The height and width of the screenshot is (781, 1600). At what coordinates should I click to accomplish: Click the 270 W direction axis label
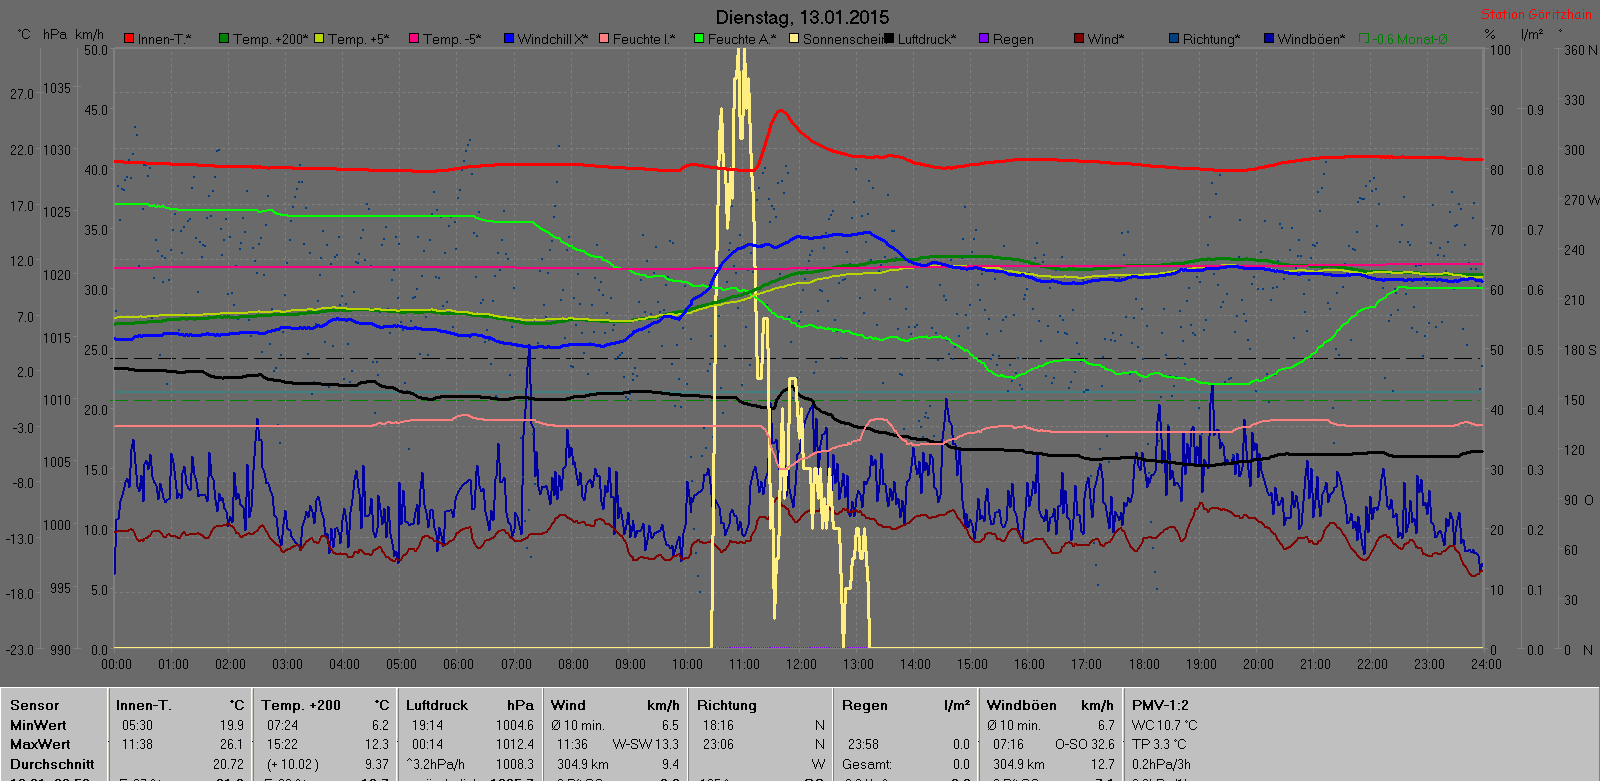(x=1581, y=200)
